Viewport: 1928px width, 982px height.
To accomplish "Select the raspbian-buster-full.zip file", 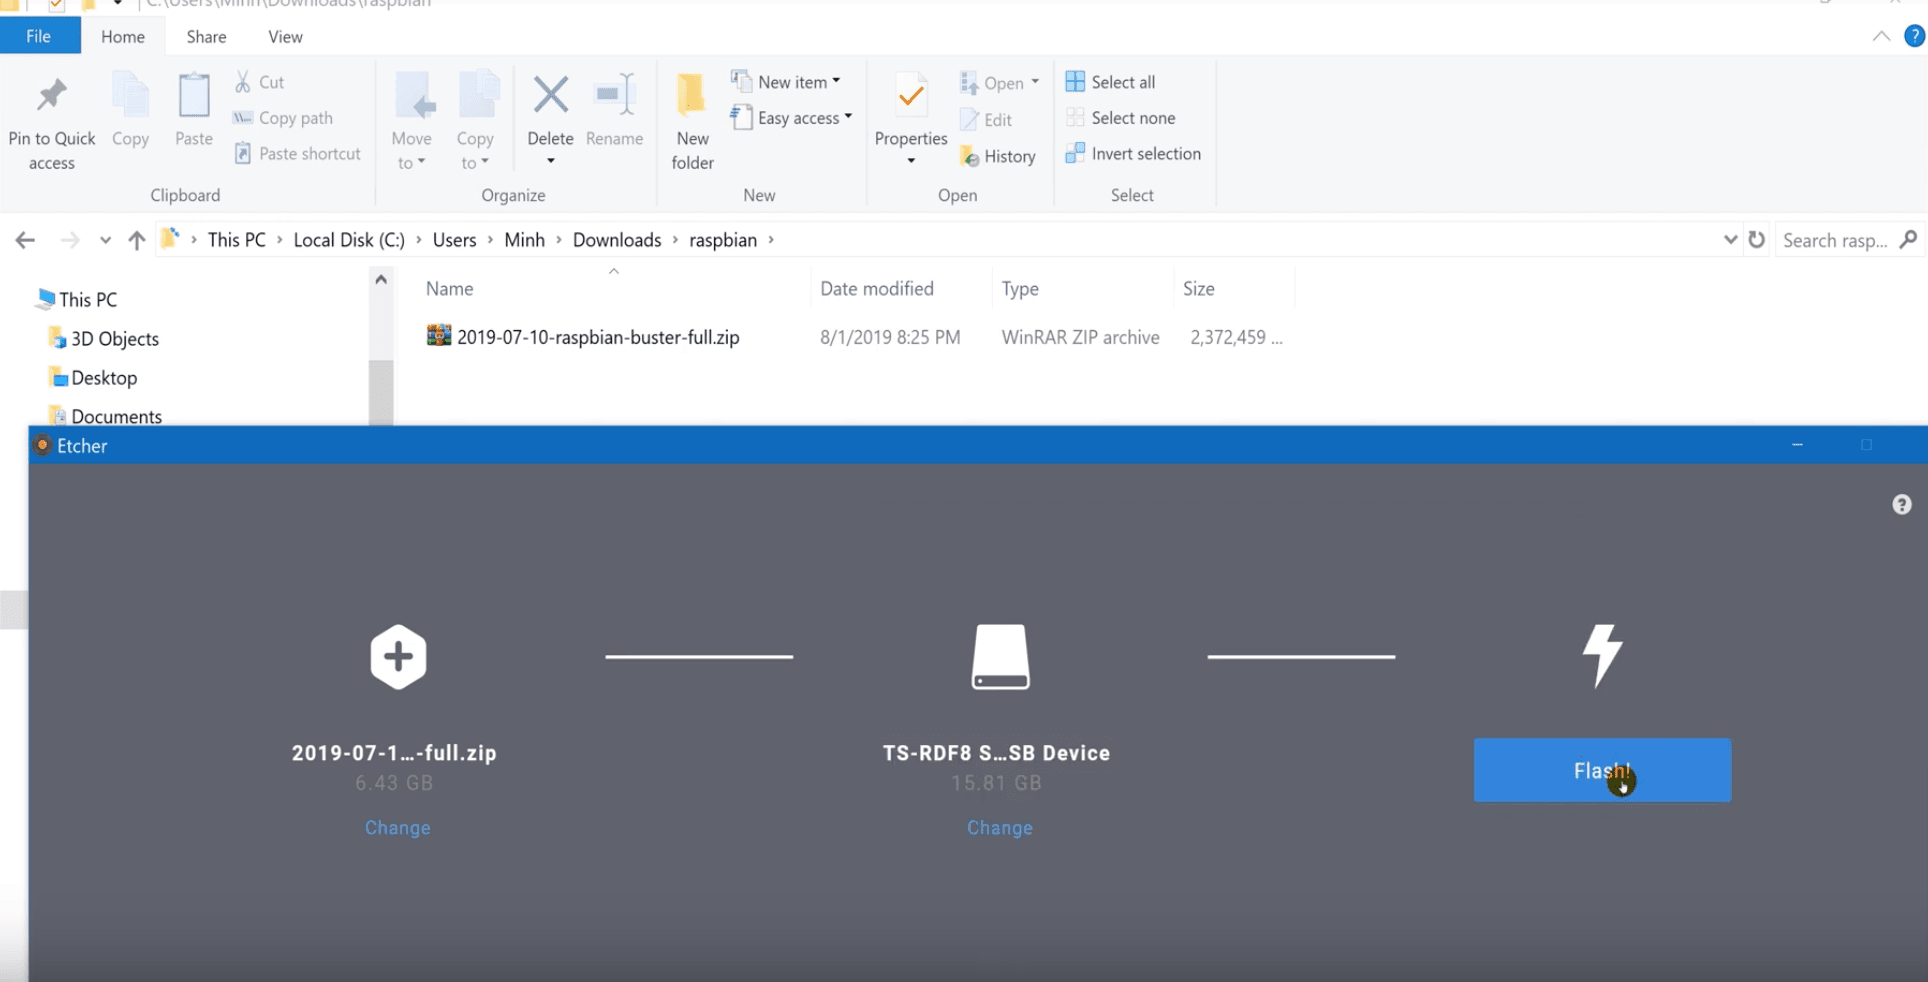I will [x=597, y=338].
